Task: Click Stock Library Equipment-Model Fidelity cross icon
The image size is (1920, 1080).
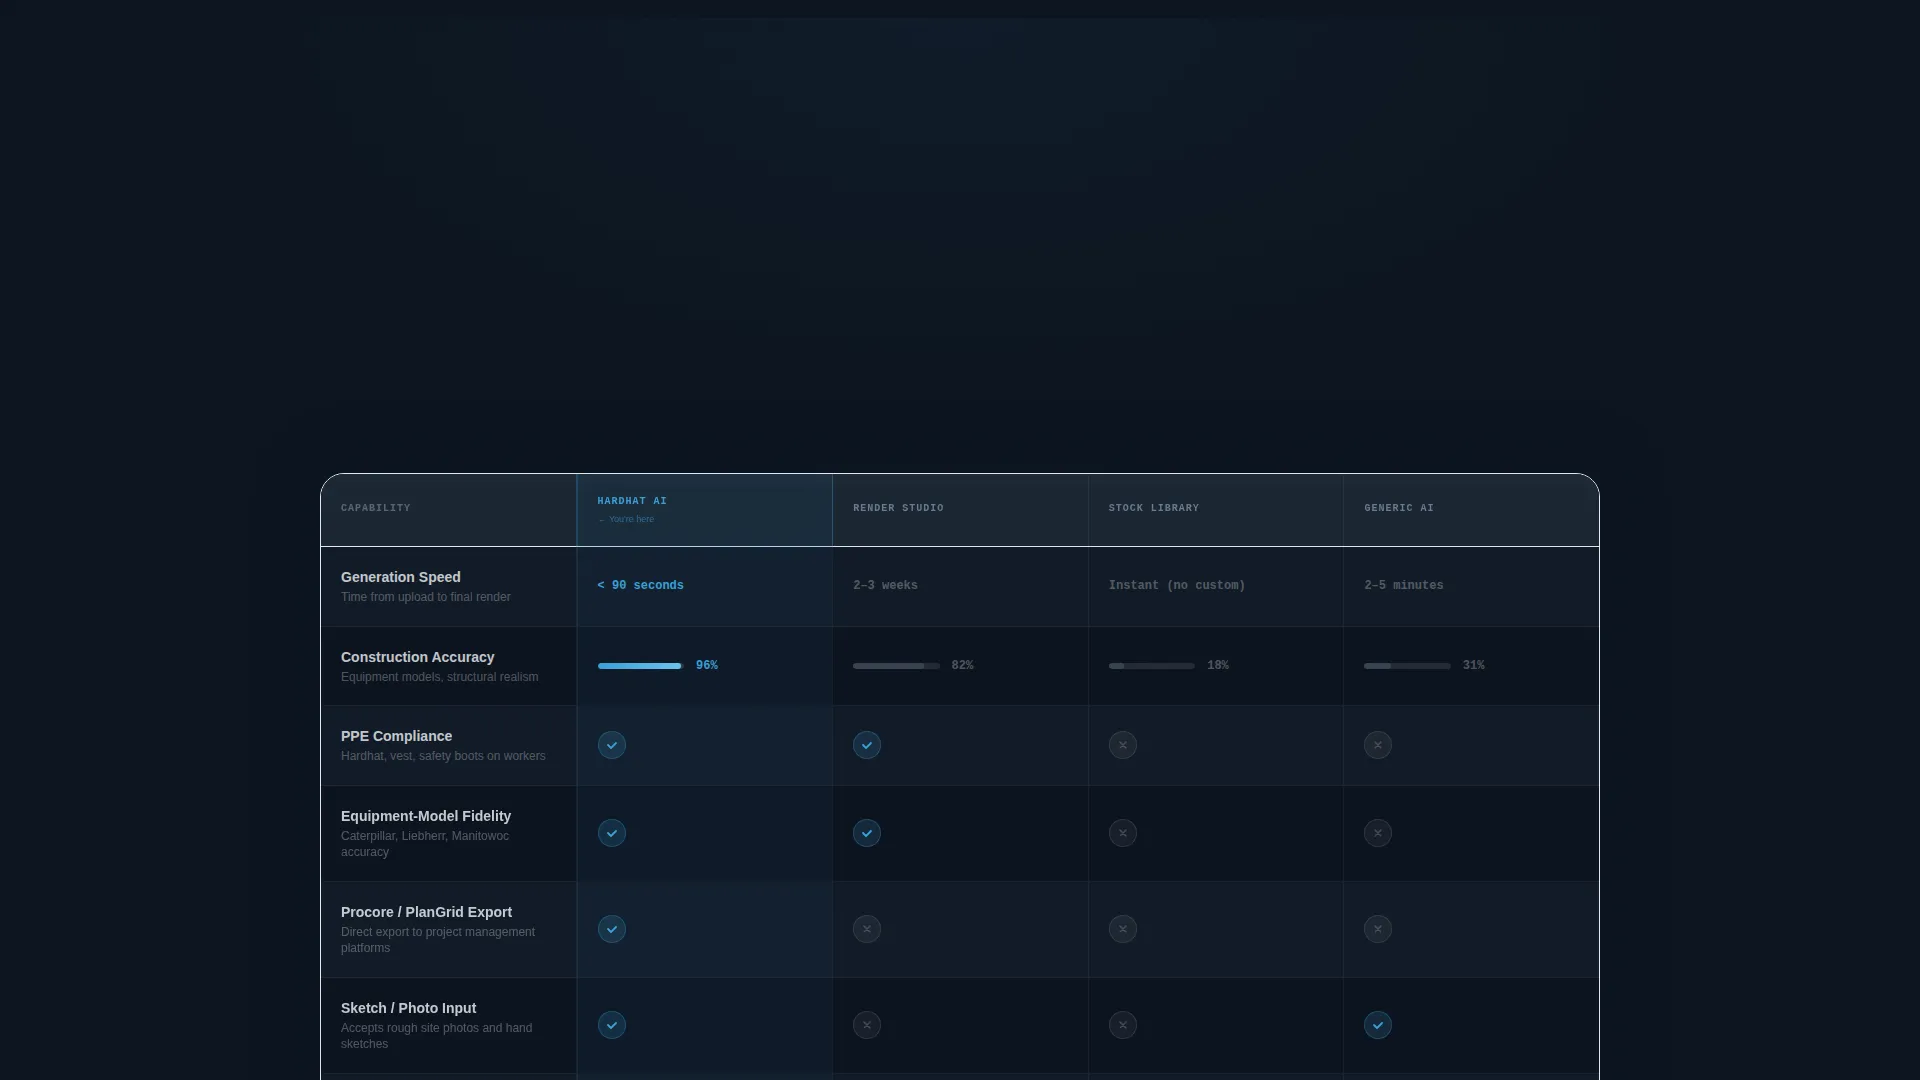Action: [1122, 833]
